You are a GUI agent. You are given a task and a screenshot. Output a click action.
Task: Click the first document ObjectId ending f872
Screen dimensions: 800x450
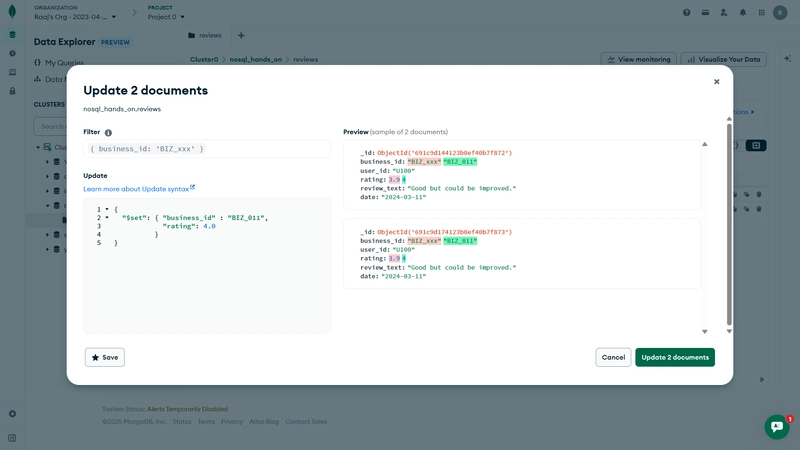[444, 153]
